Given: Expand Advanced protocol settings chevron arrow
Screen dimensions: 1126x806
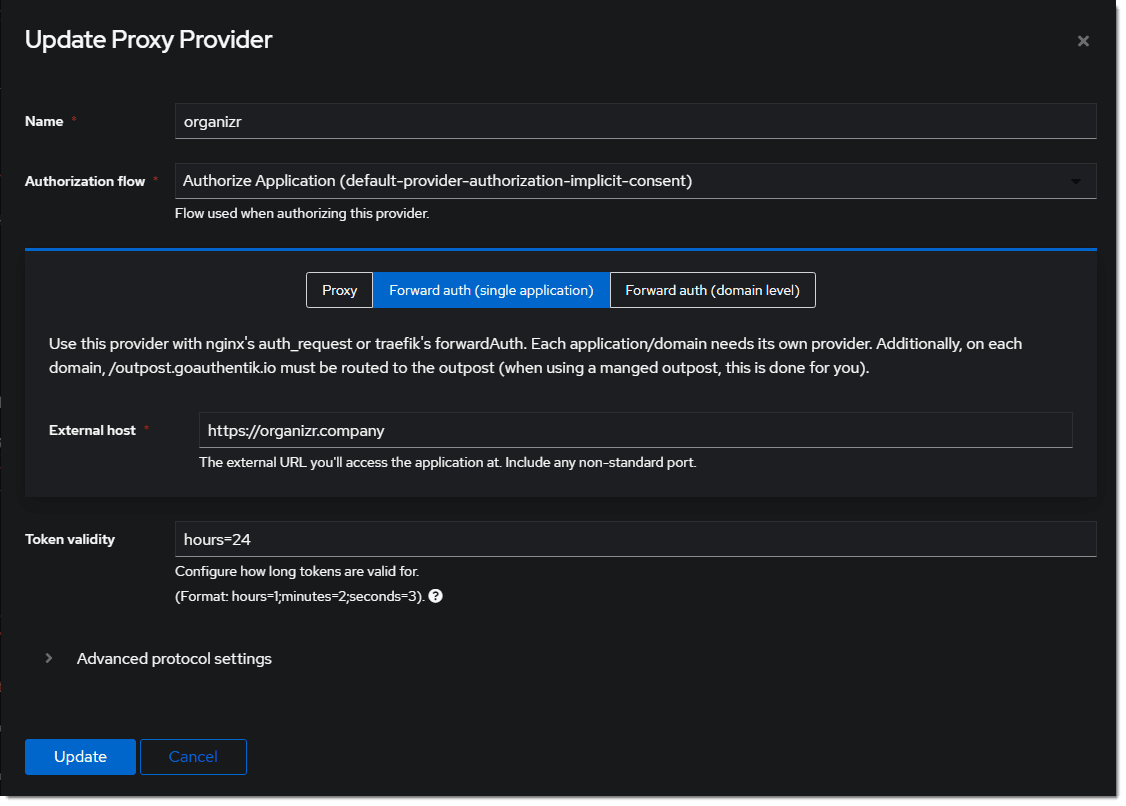Looking at the screenshot, I should click(x=48, y=658).
